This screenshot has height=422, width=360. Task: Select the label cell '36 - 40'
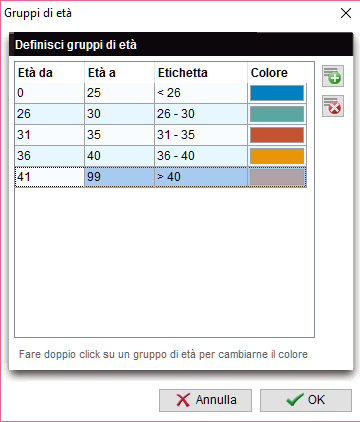coord(201,156)
